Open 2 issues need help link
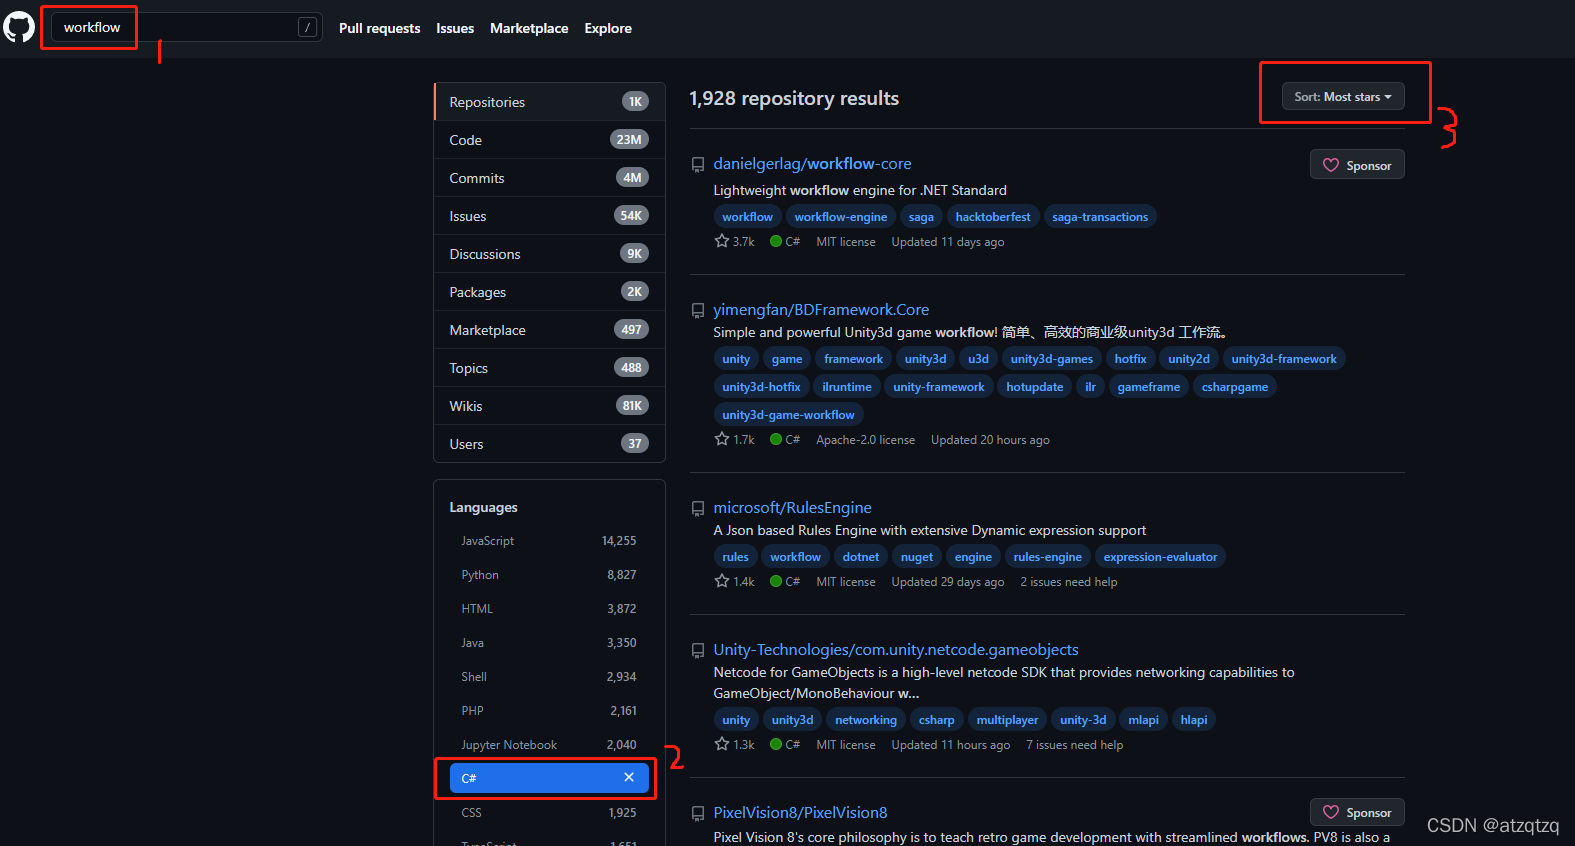 (1068, 582)
